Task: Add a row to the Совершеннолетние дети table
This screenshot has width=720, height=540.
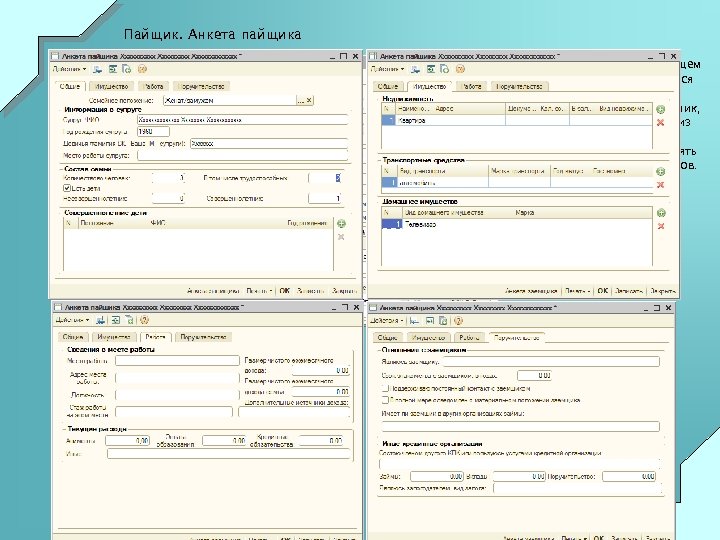Action: [341, 224]
